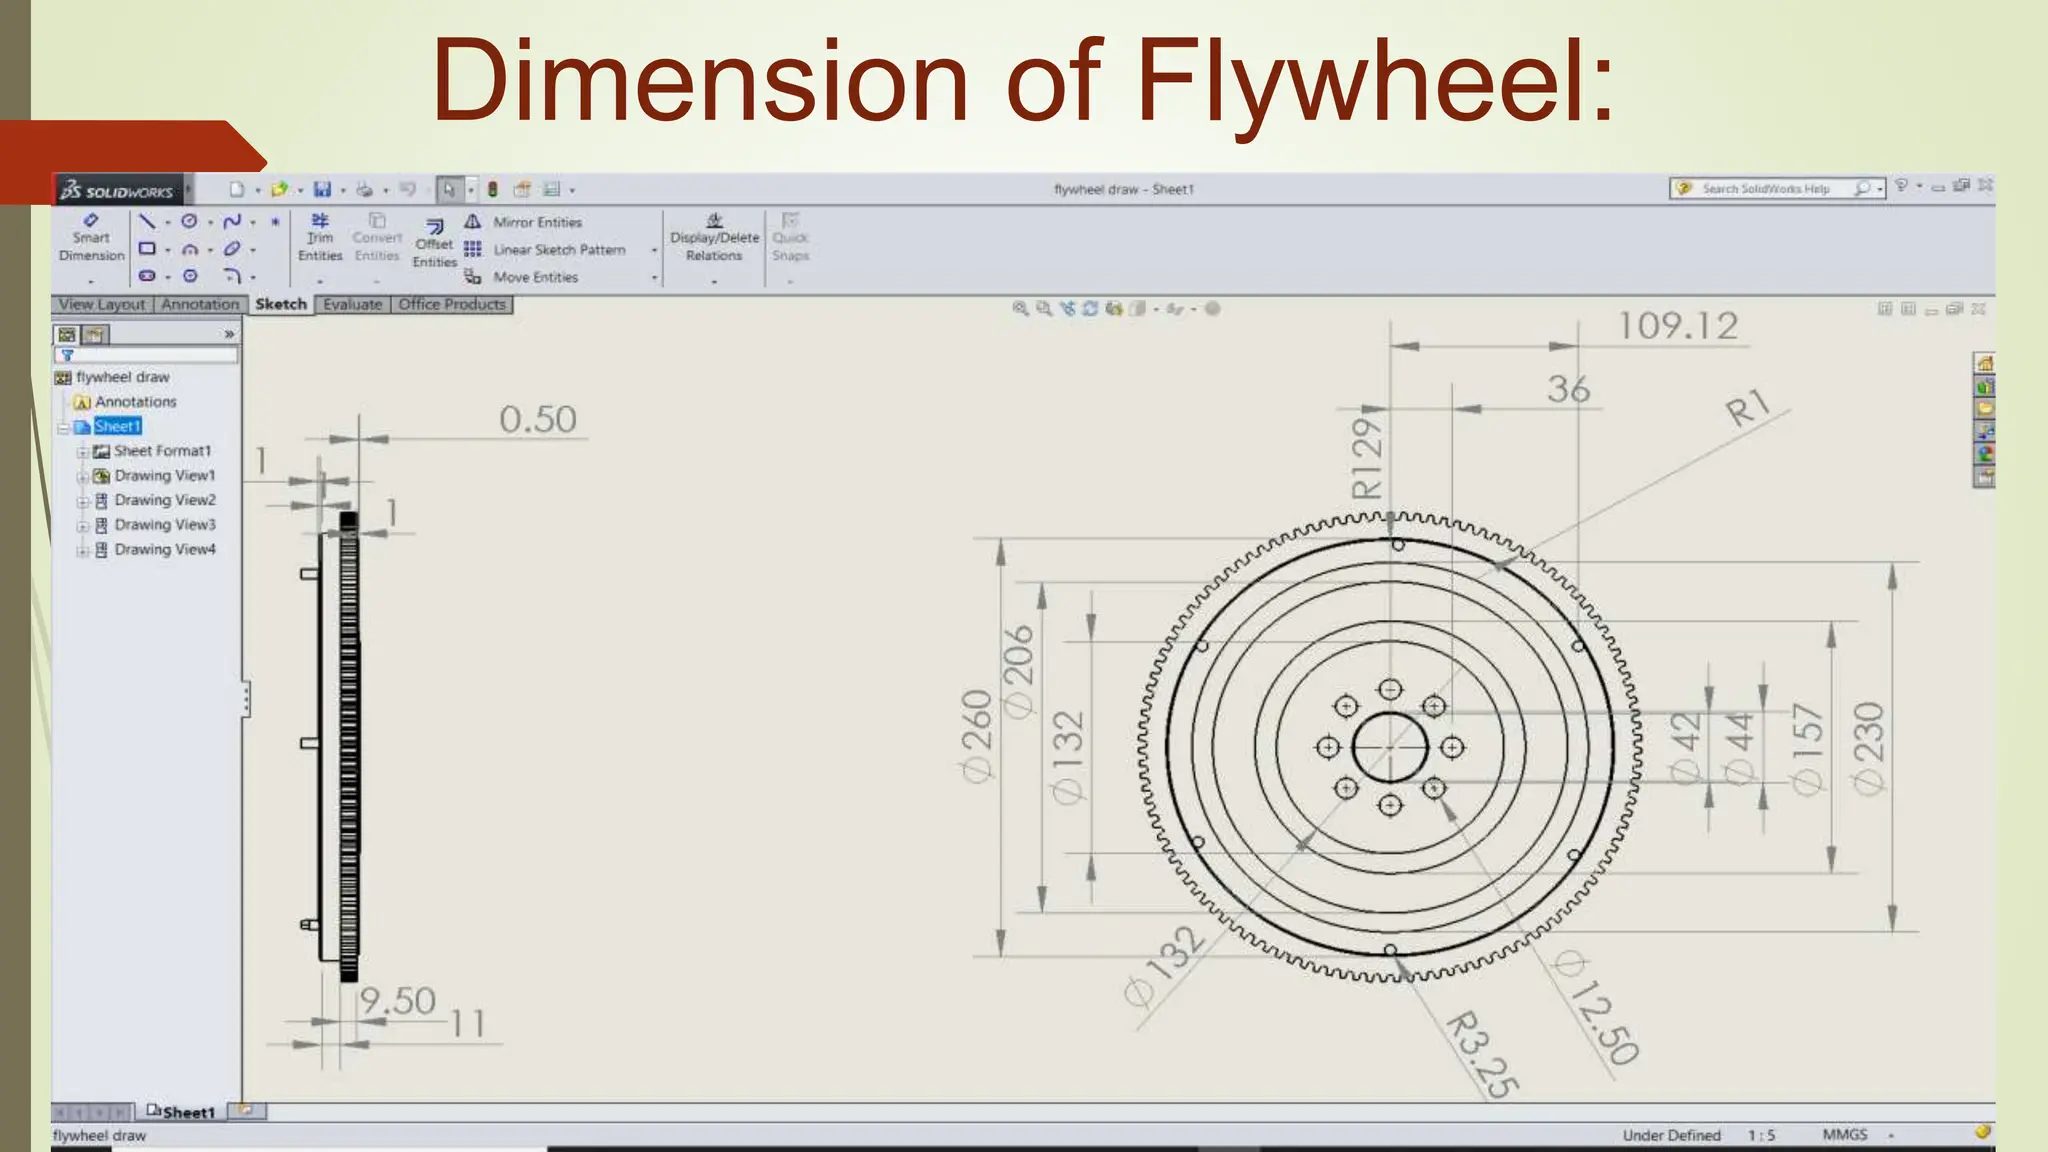Click the Print icon
2048x1152 pixels.
tap(365, 189)
